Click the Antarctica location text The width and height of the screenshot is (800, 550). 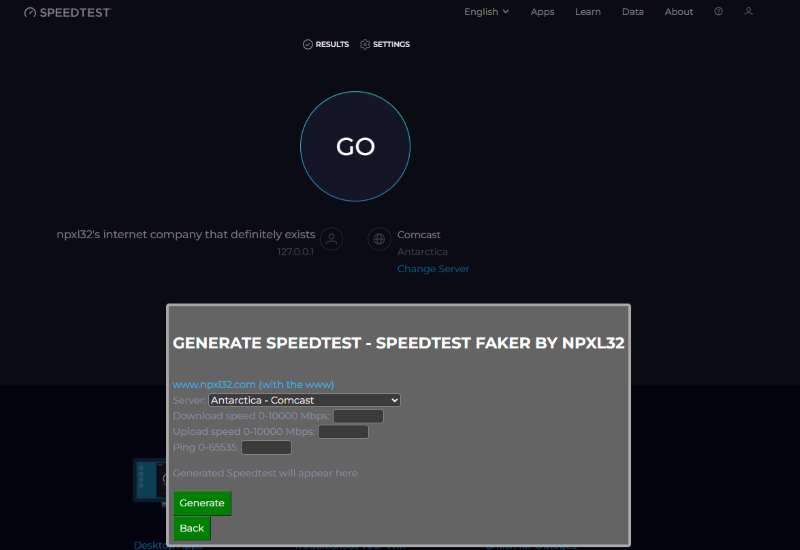coord(422,252)
